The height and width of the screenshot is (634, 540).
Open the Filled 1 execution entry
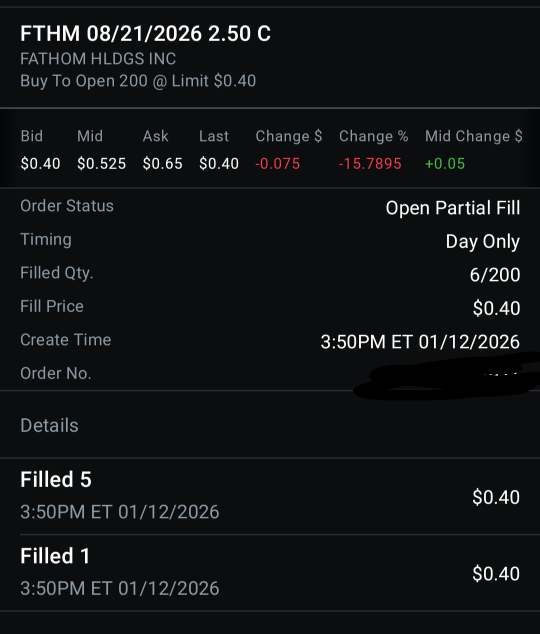coord(270,573)
